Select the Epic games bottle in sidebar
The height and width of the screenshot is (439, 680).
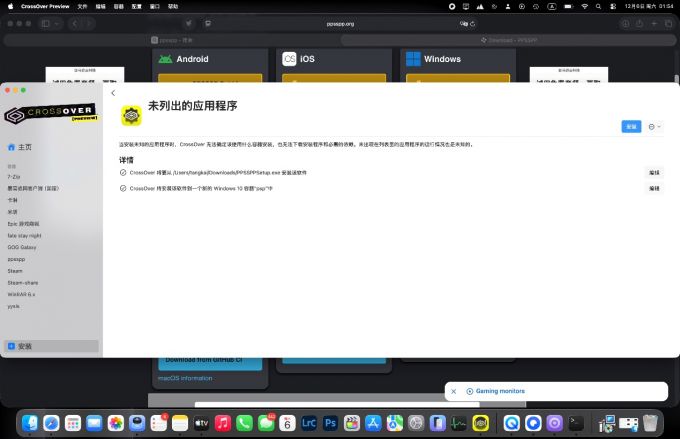(23, 224)
